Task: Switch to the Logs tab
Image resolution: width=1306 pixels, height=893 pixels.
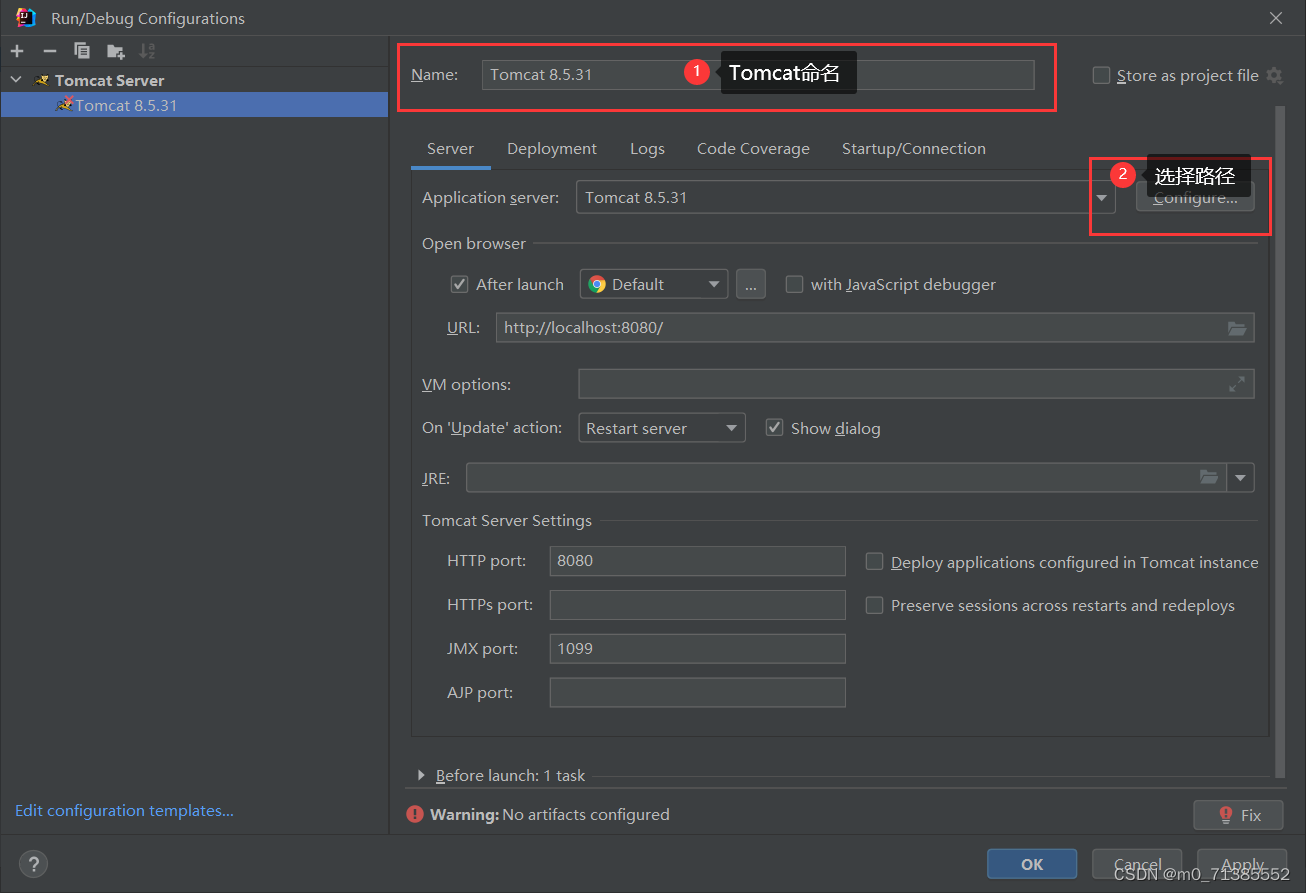Action: pyautogui.click(x=647, y=149)
